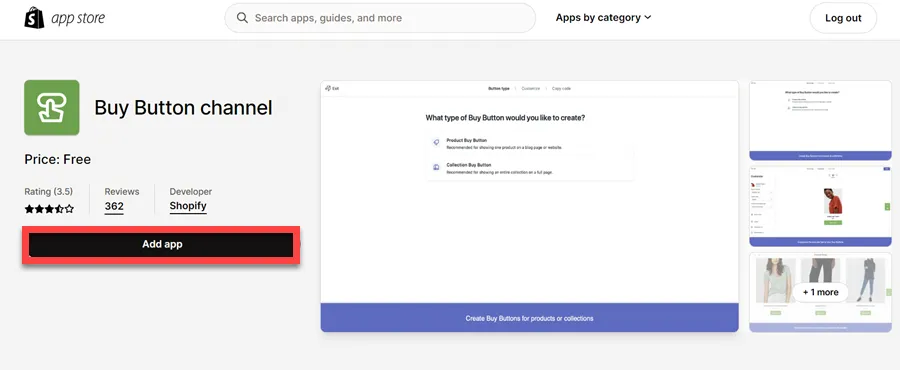Click the Rating (3.5) label
900x370 pixels.
48,192
